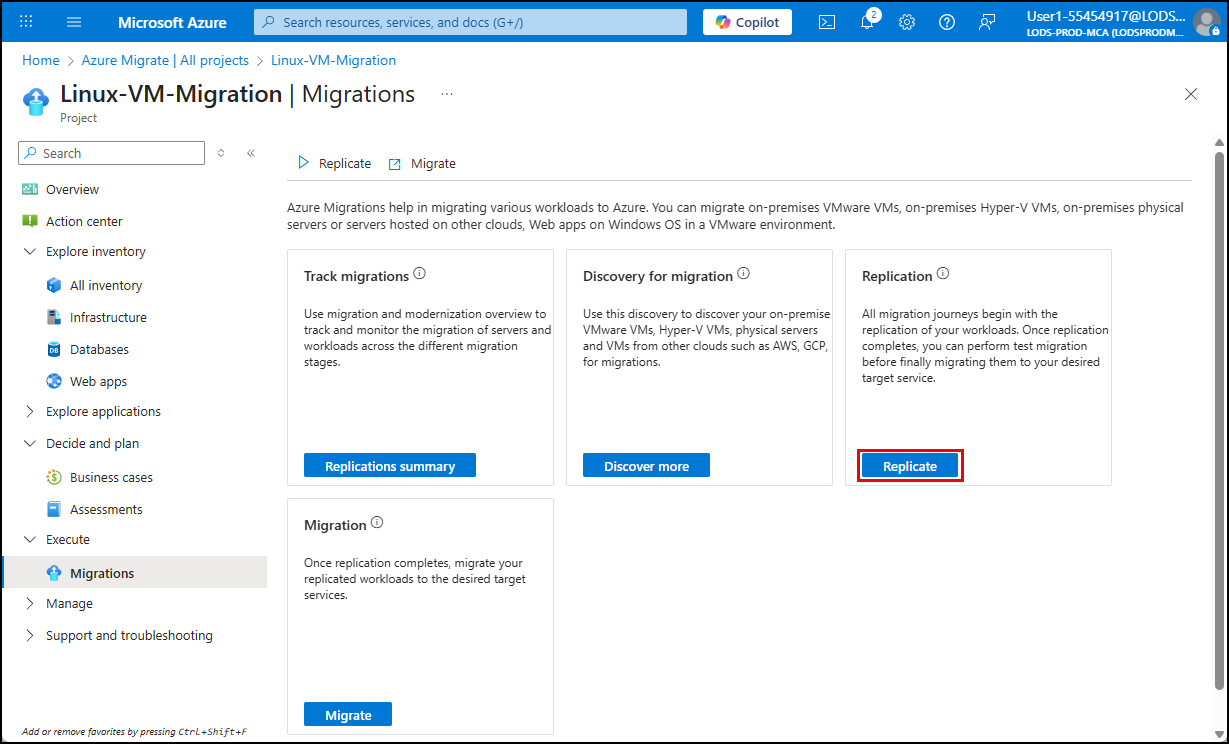Image resolution: width=1229 pixels, height=744 pixels.
Task: Expand Support and troubleshooting section
Action: pyautogui.click(x=29, y=635)
